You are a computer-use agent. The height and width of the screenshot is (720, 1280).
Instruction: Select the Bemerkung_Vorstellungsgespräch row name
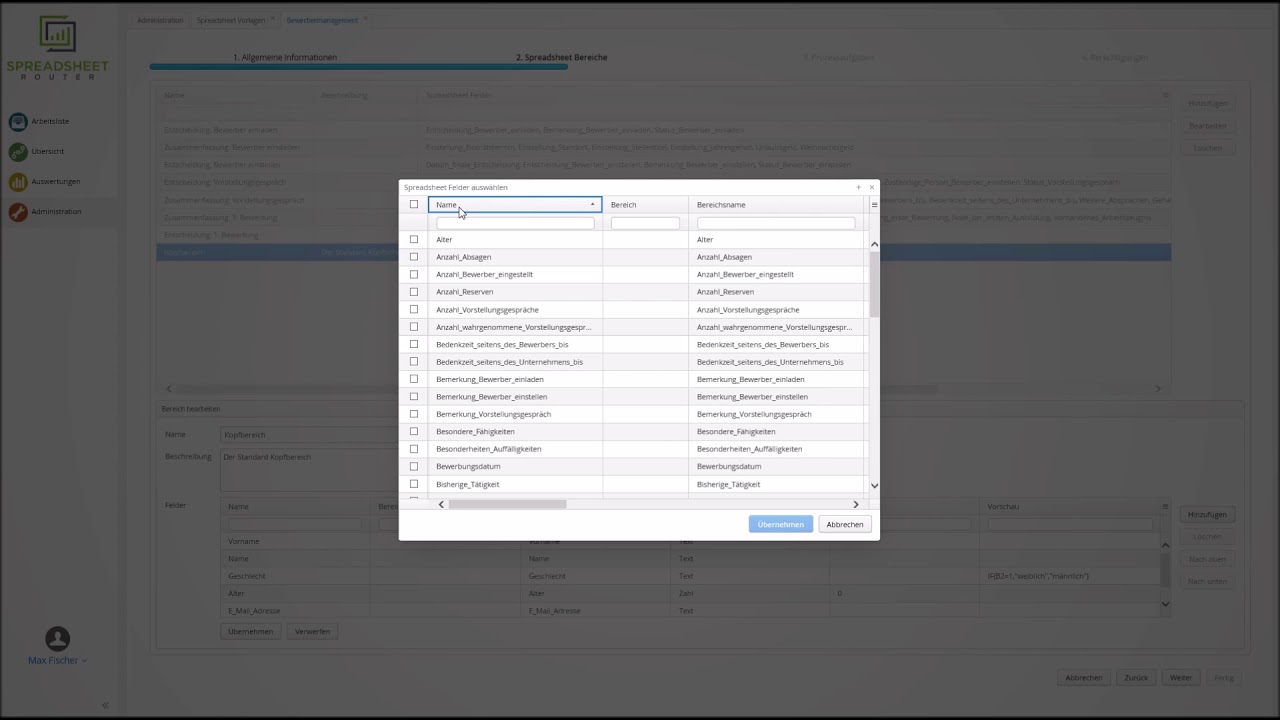(x=493, y=414)
